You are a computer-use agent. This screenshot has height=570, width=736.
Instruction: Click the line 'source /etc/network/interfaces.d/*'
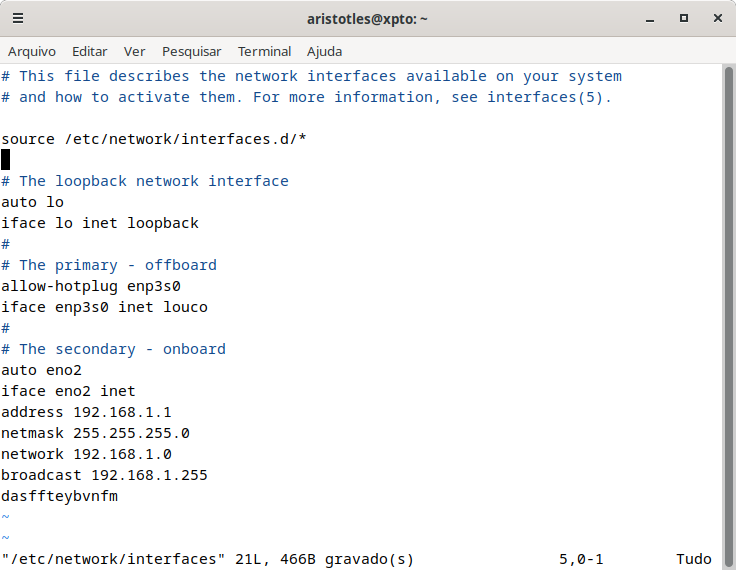(x=153, y=139)
